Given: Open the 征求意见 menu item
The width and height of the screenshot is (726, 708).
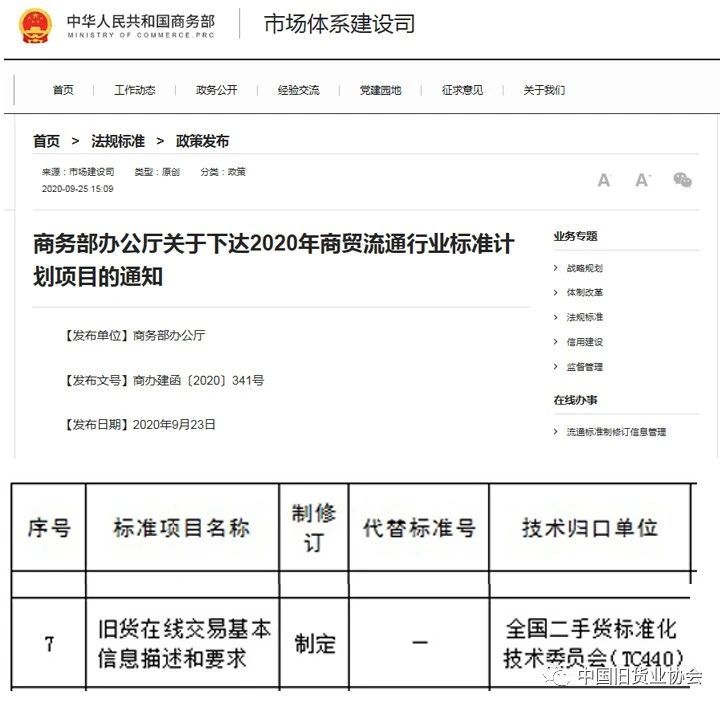Looking at the screenshot, I should 462,90.
